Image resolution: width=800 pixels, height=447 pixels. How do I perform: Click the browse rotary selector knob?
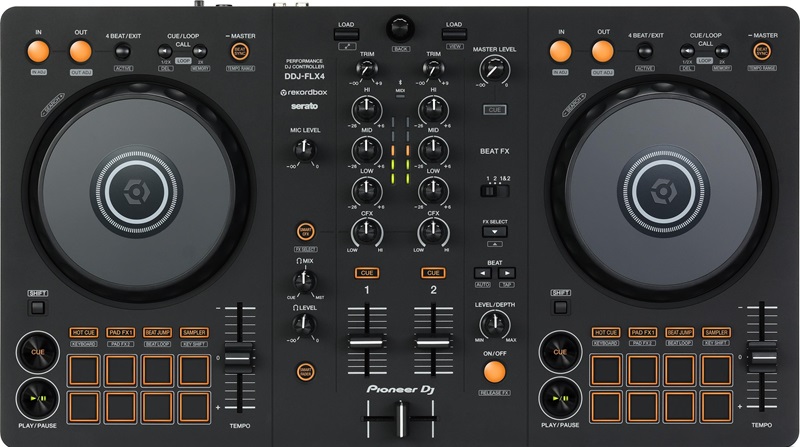[x=401, y=28]
